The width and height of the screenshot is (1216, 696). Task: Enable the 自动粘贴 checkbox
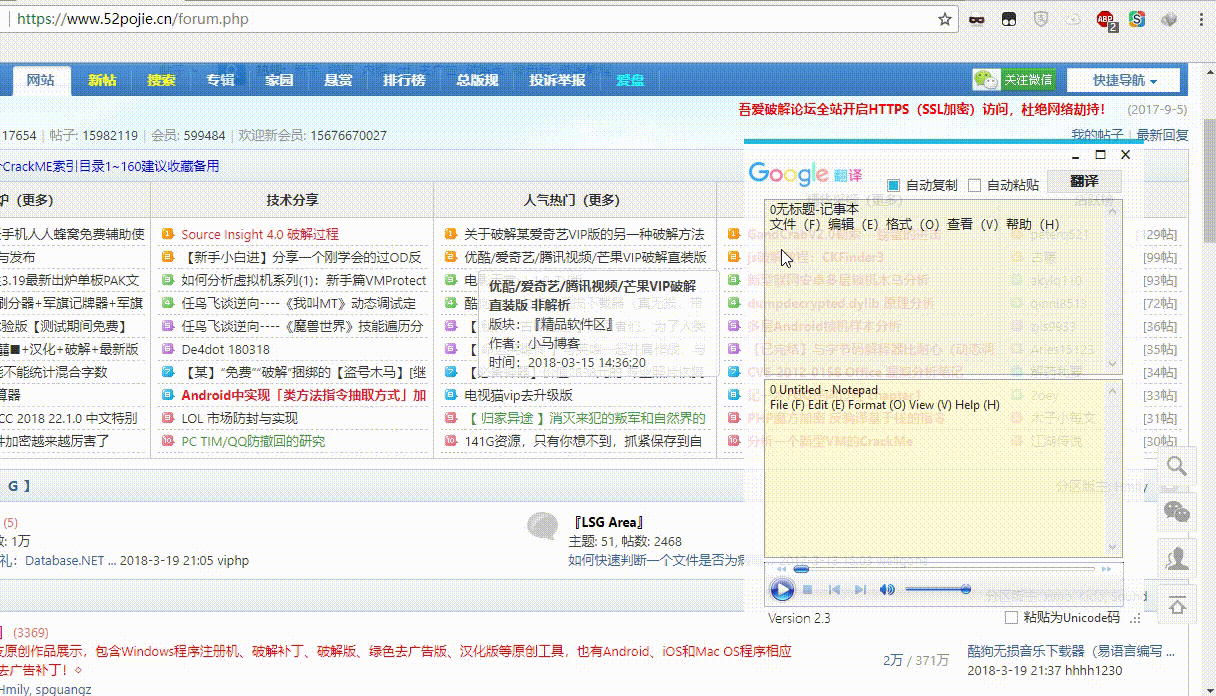976,185
